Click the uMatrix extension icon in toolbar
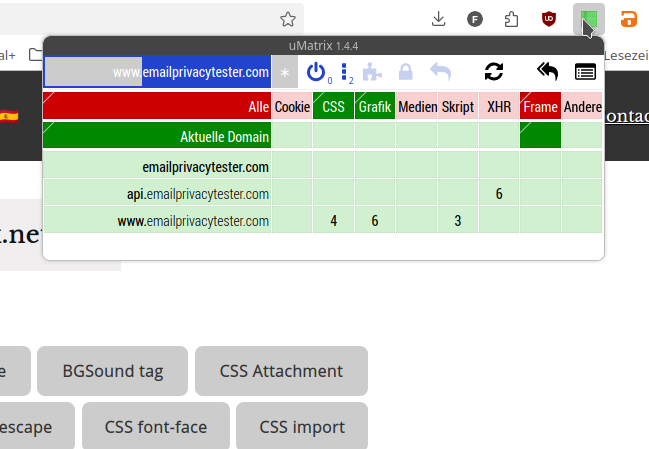 pyautogui.click(x=589, y=19)
